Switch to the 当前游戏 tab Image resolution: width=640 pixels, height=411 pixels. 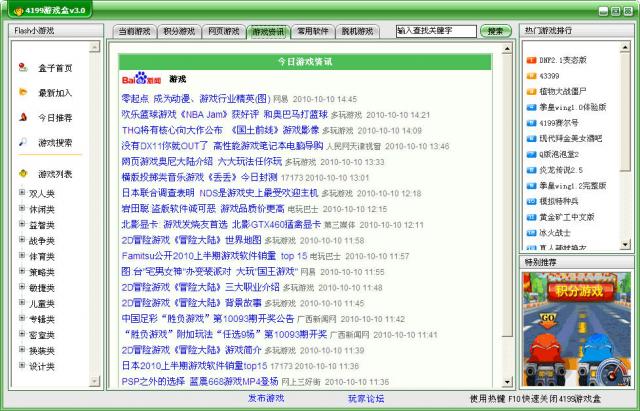pos(134,31)
